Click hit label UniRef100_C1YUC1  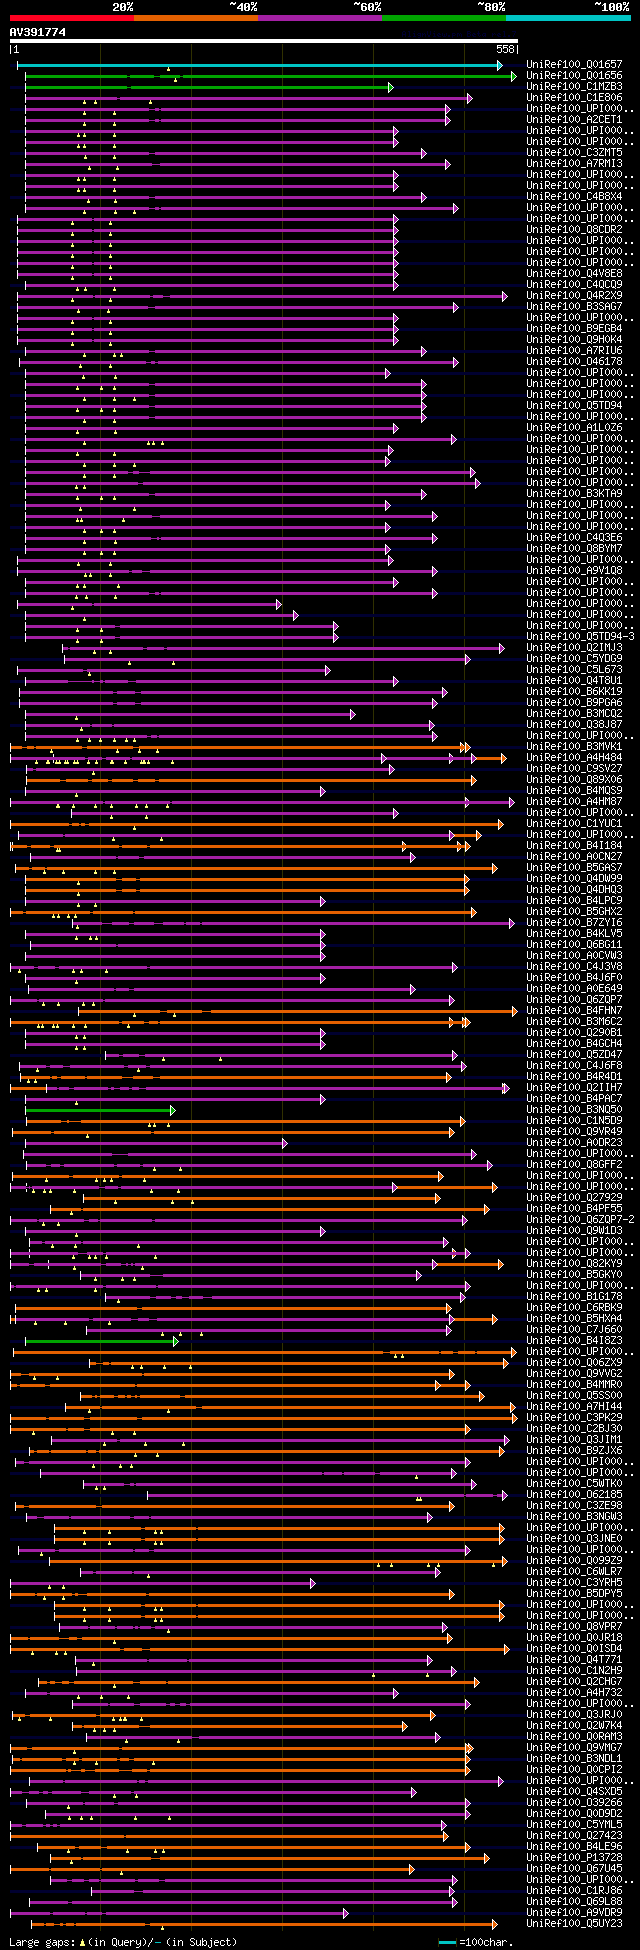[574, 824]
